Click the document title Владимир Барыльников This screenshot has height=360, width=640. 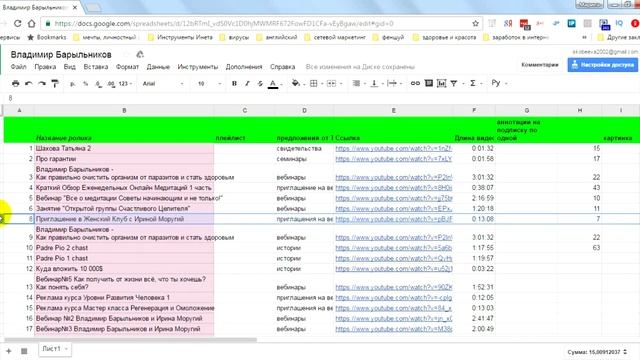(61, 54)
